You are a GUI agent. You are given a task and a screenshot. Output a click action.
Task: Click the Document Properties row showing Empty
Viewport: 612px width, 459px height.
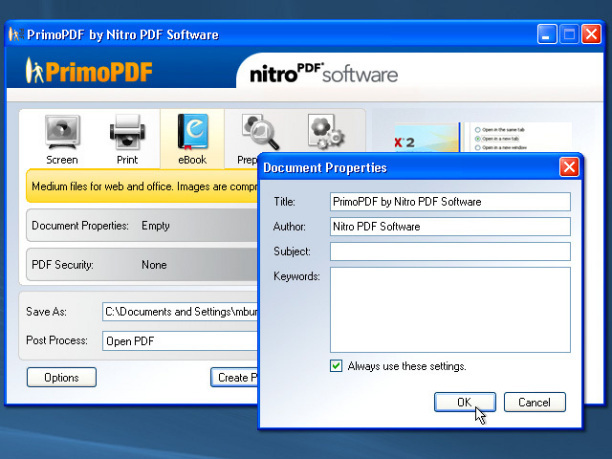coord(142,226)
